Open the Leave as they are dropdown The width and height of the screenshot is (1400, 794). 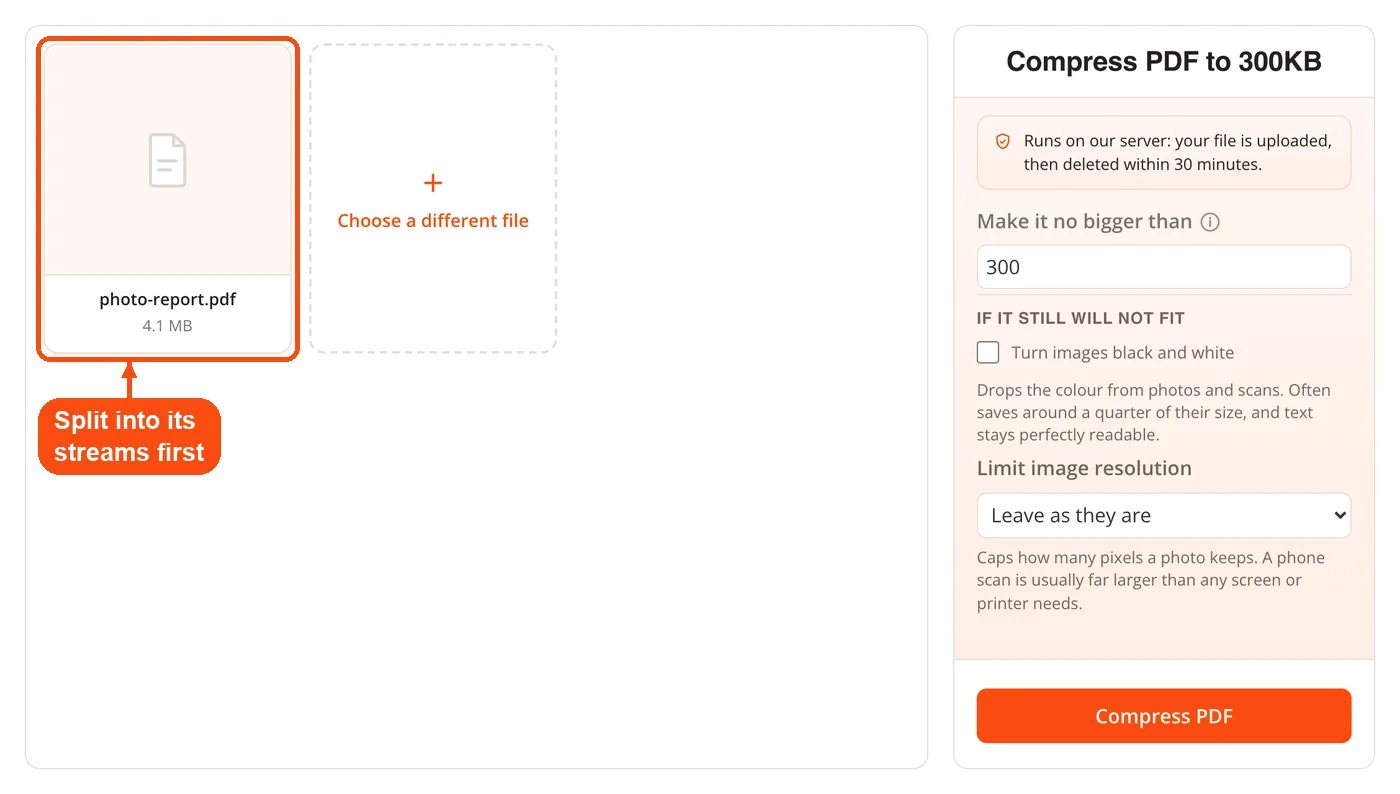1164,516
